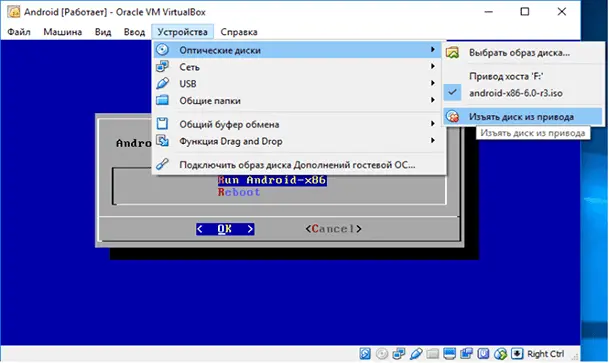Open the Вид menu
Screen dimensions: 610x363
(x=103, y=32)
